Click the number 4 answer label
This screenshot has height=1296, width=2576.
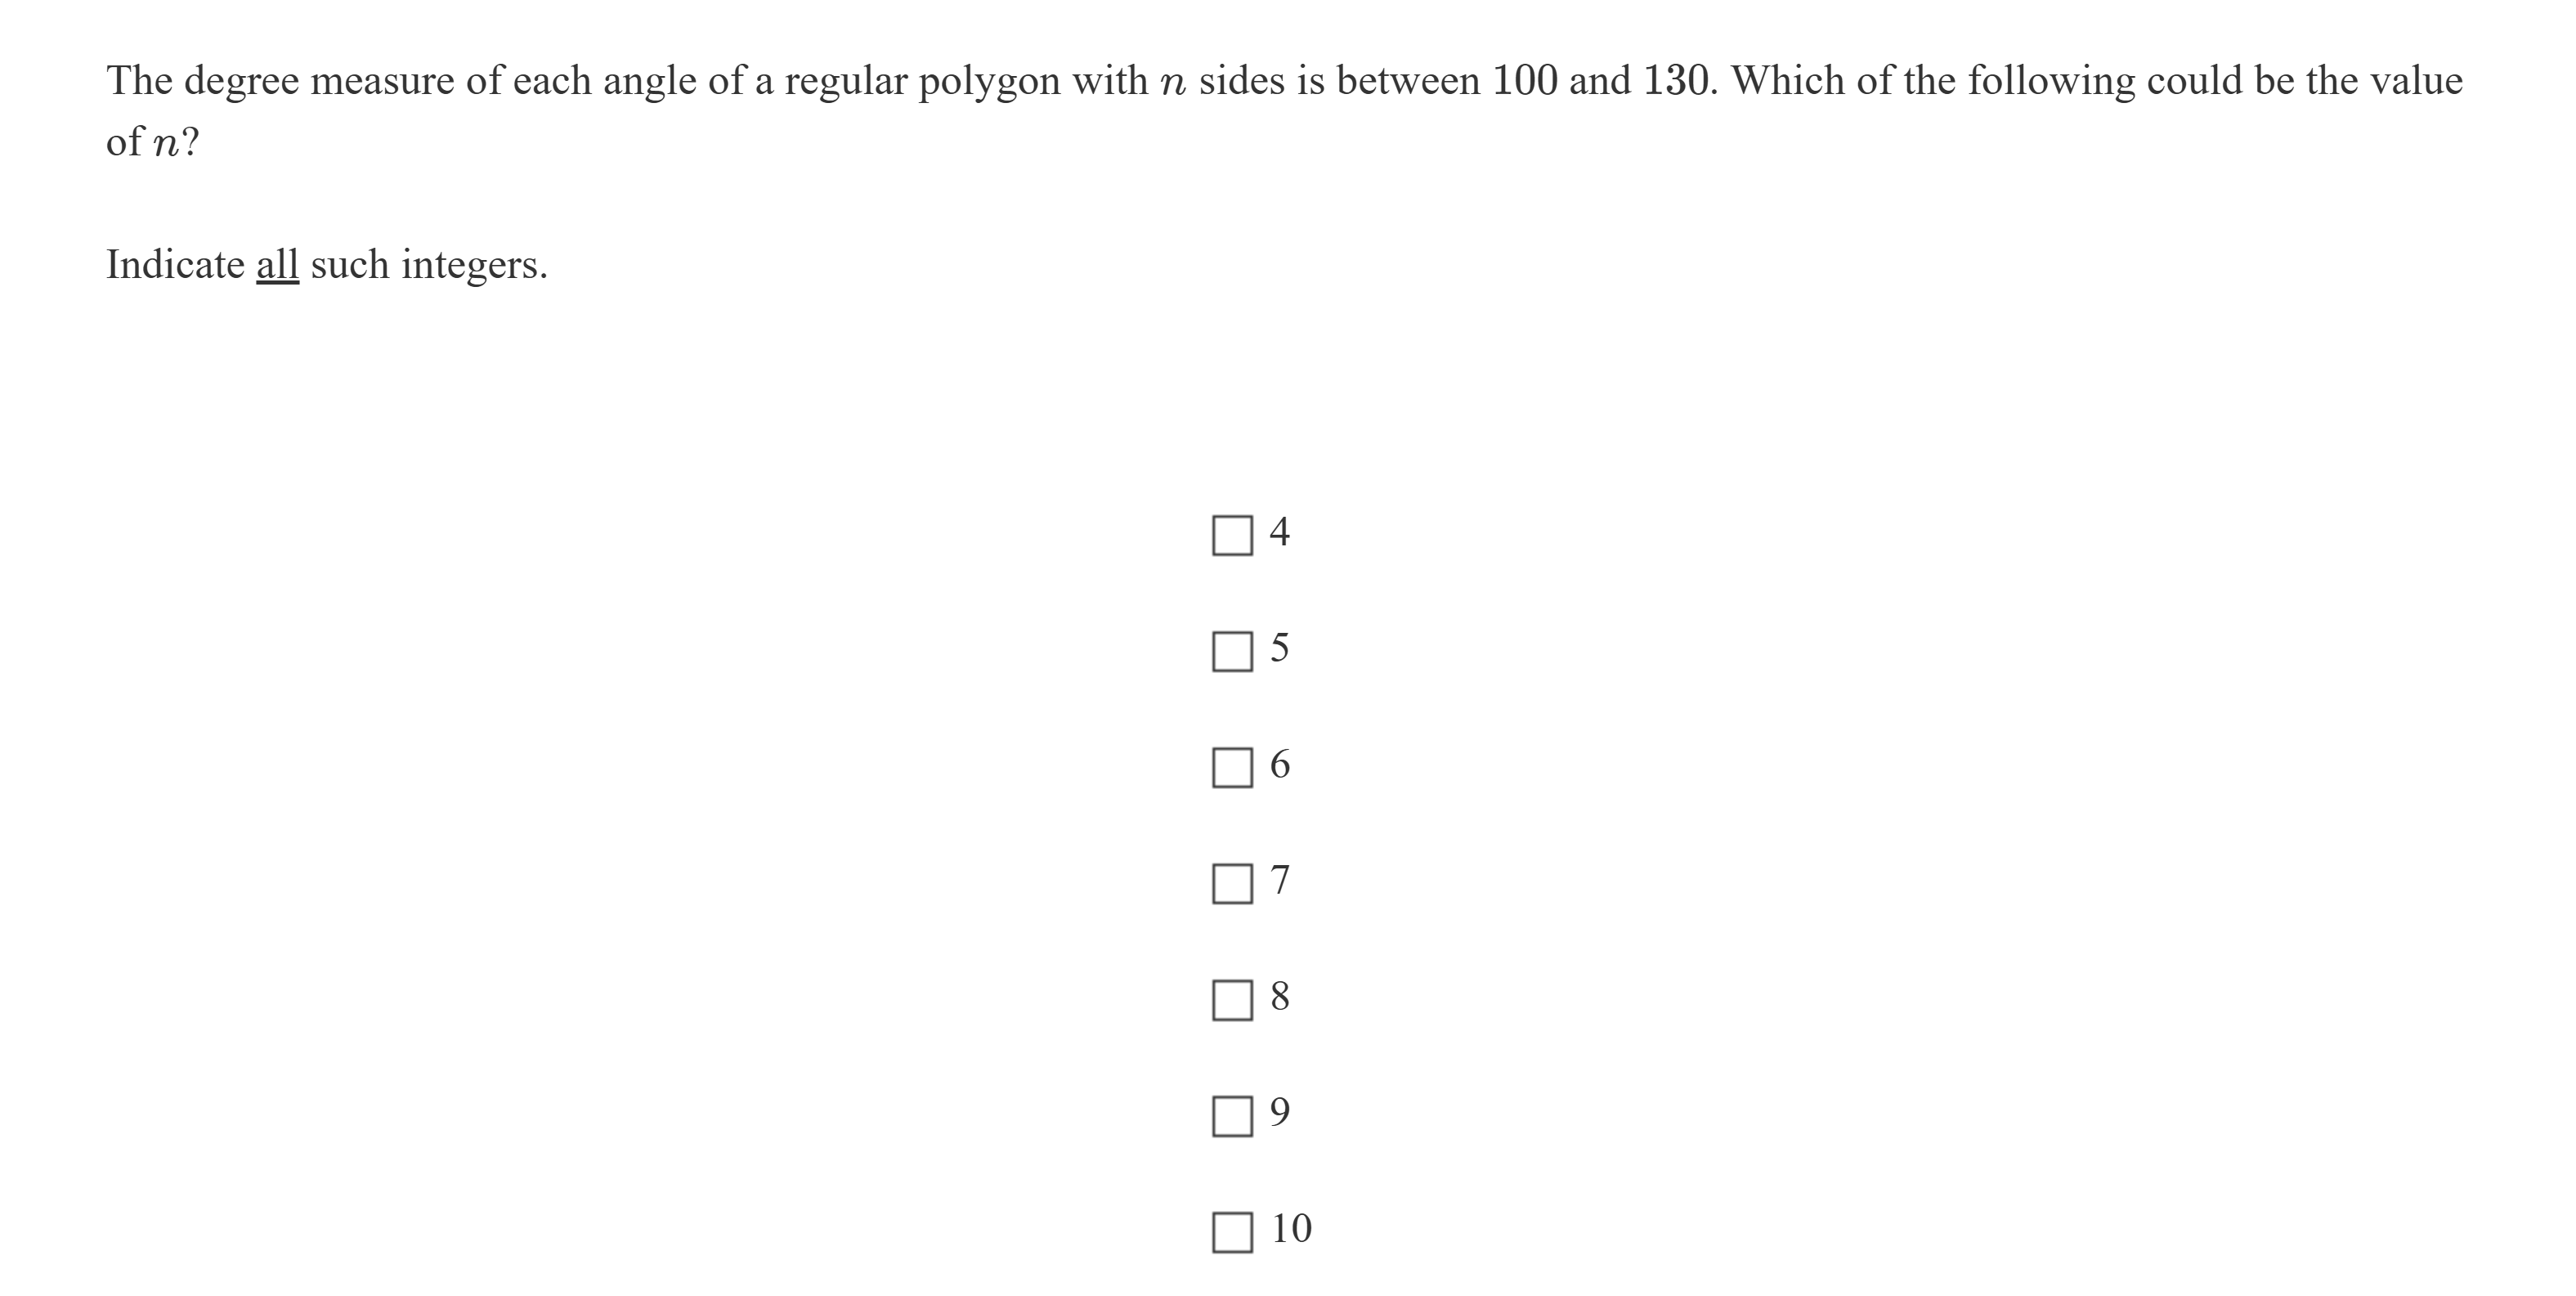(1279, 532)
